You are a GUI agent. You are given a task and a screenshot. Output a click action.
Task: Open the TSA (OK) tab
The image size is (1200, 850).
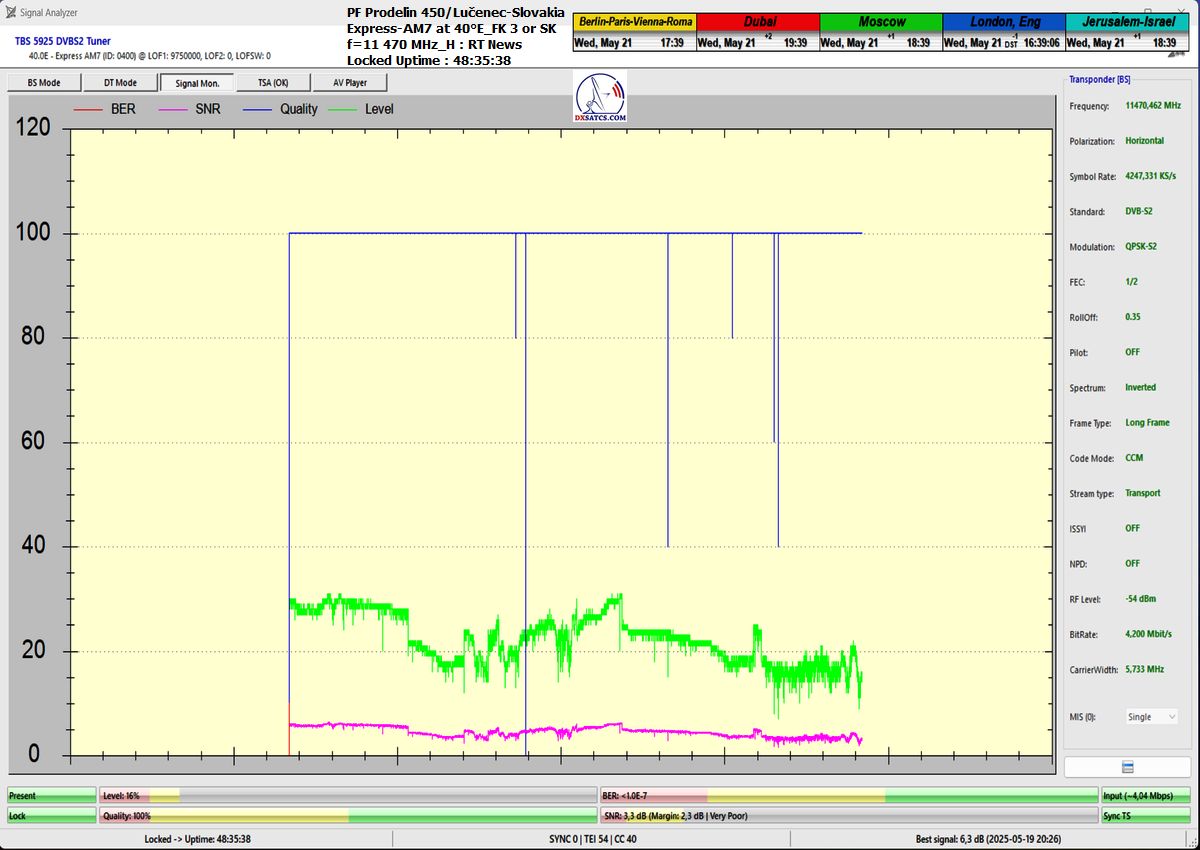tap(273, 83)
